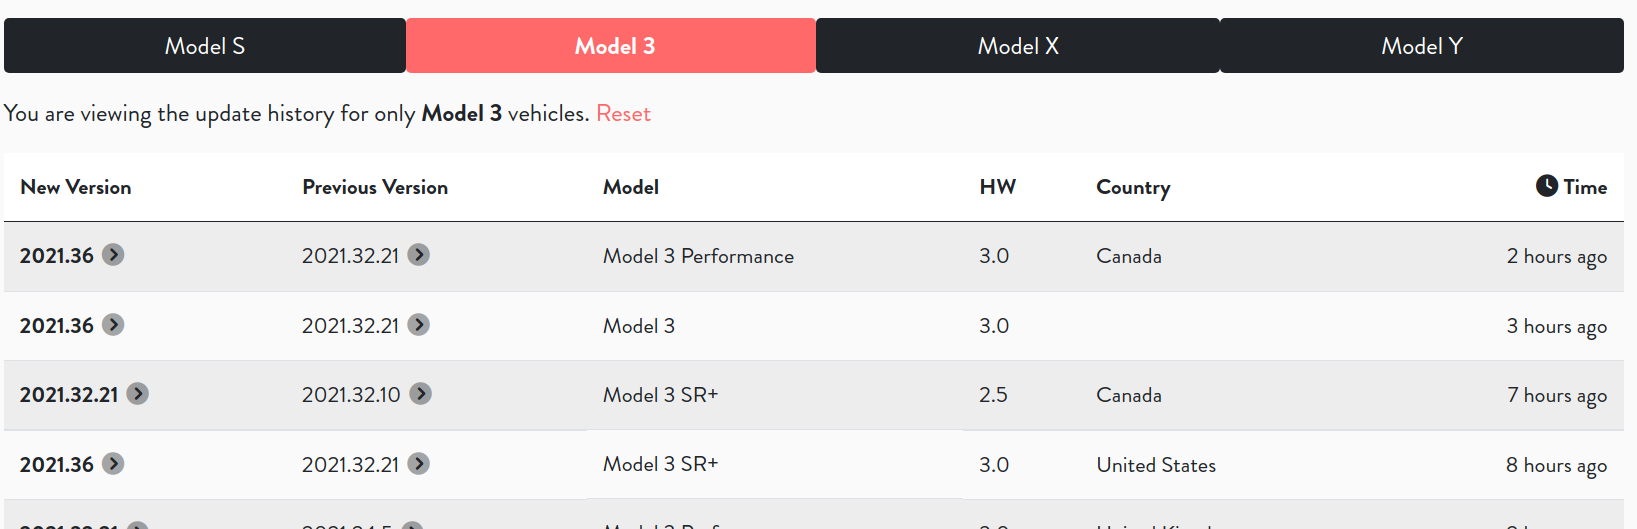
Task: Click the New Version column header
Action: (x=76, y=187)
